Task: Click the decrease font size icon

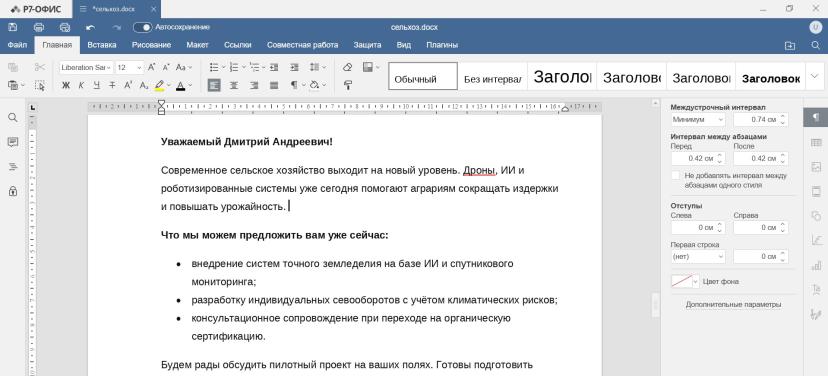Action: pos(166,67)
